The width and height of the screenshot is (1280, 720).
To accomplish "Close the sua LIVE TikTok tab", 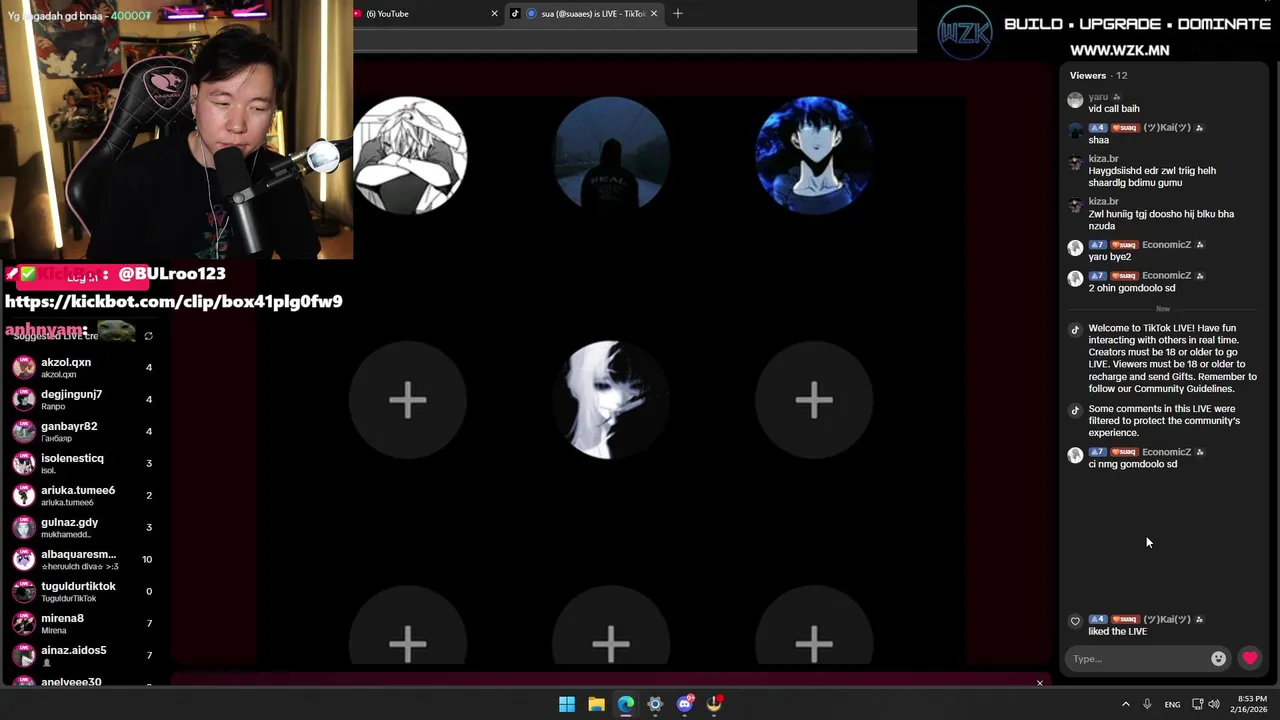I will pos(655,14).
